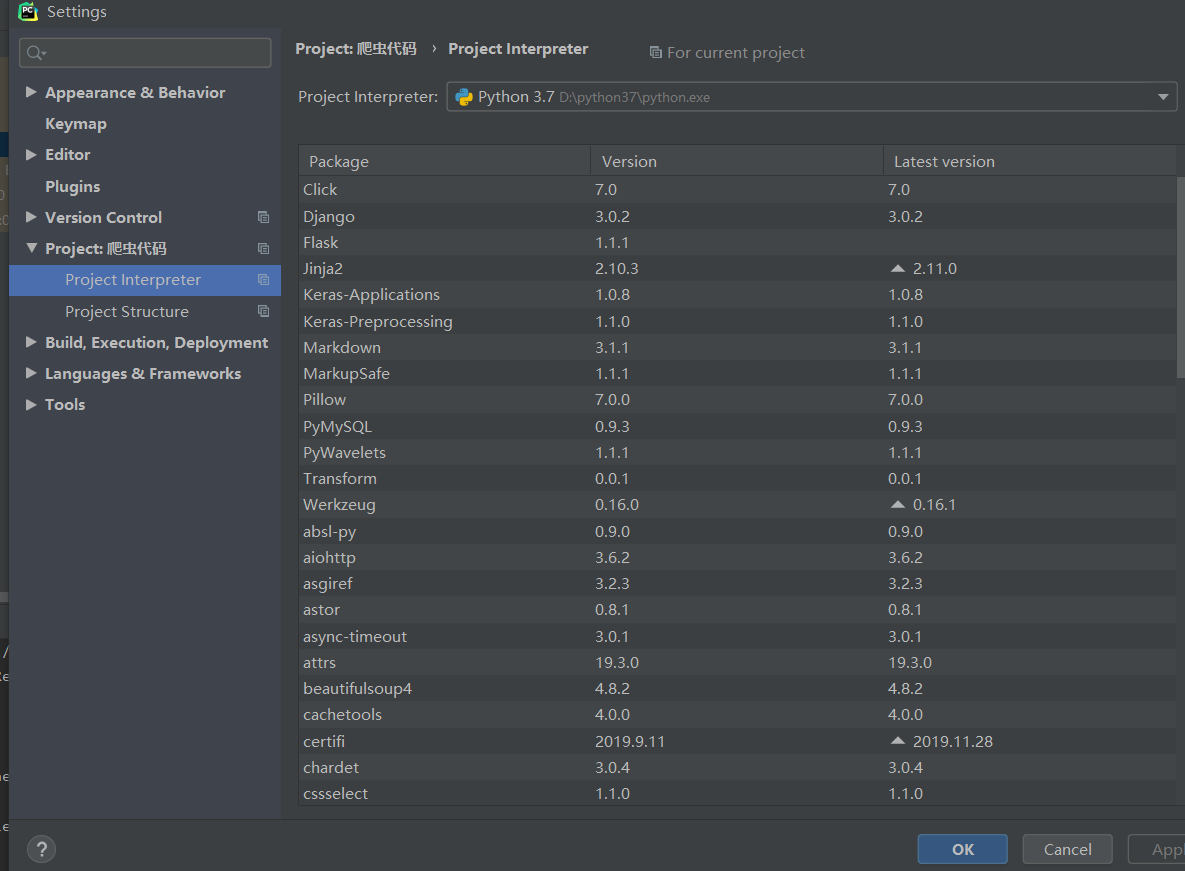This screenshot has height=871, width=1185.
Task: Open the Project Interpreter dropdown arrow
Action: coord(1162,97)
